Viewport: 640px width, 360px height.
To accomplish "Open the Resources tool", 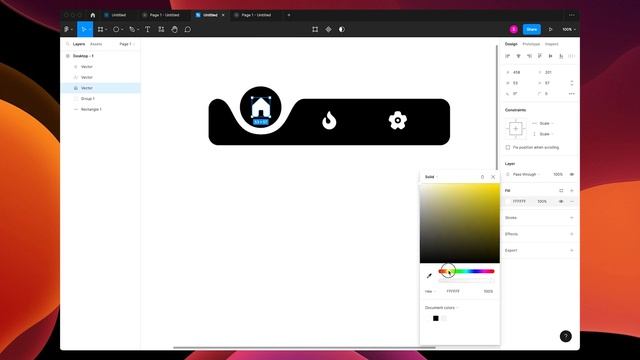I will 161,29.
